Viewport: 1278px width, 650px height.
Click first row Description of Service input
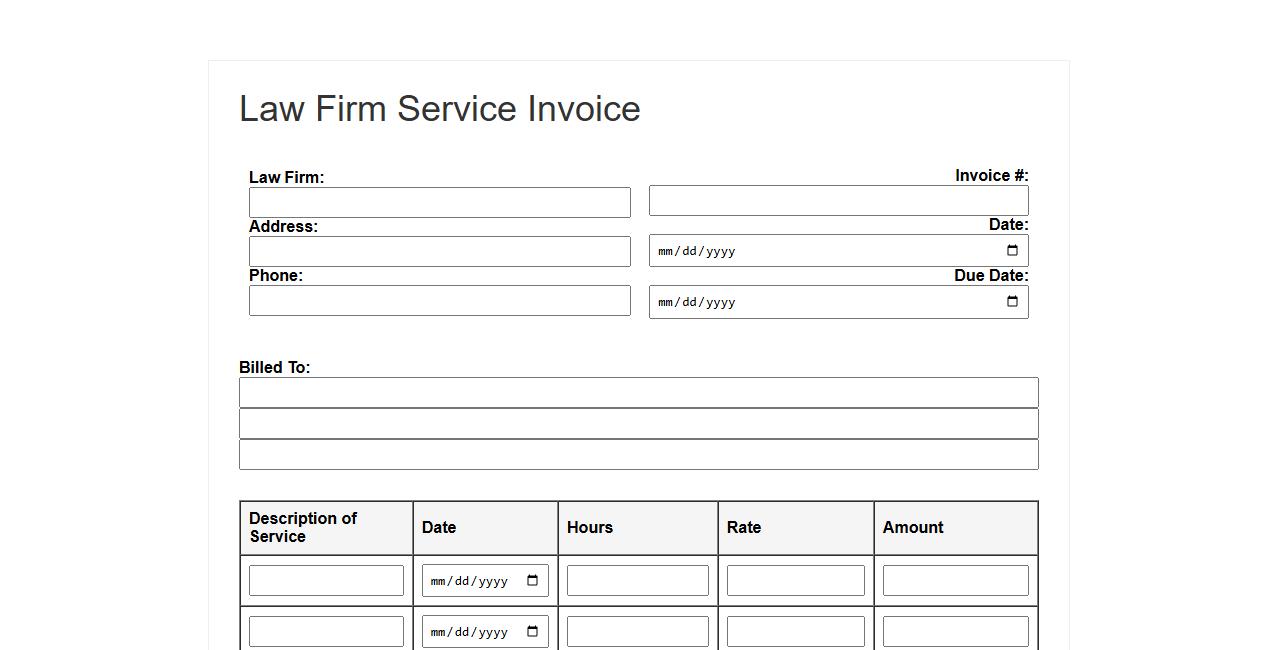326,581
